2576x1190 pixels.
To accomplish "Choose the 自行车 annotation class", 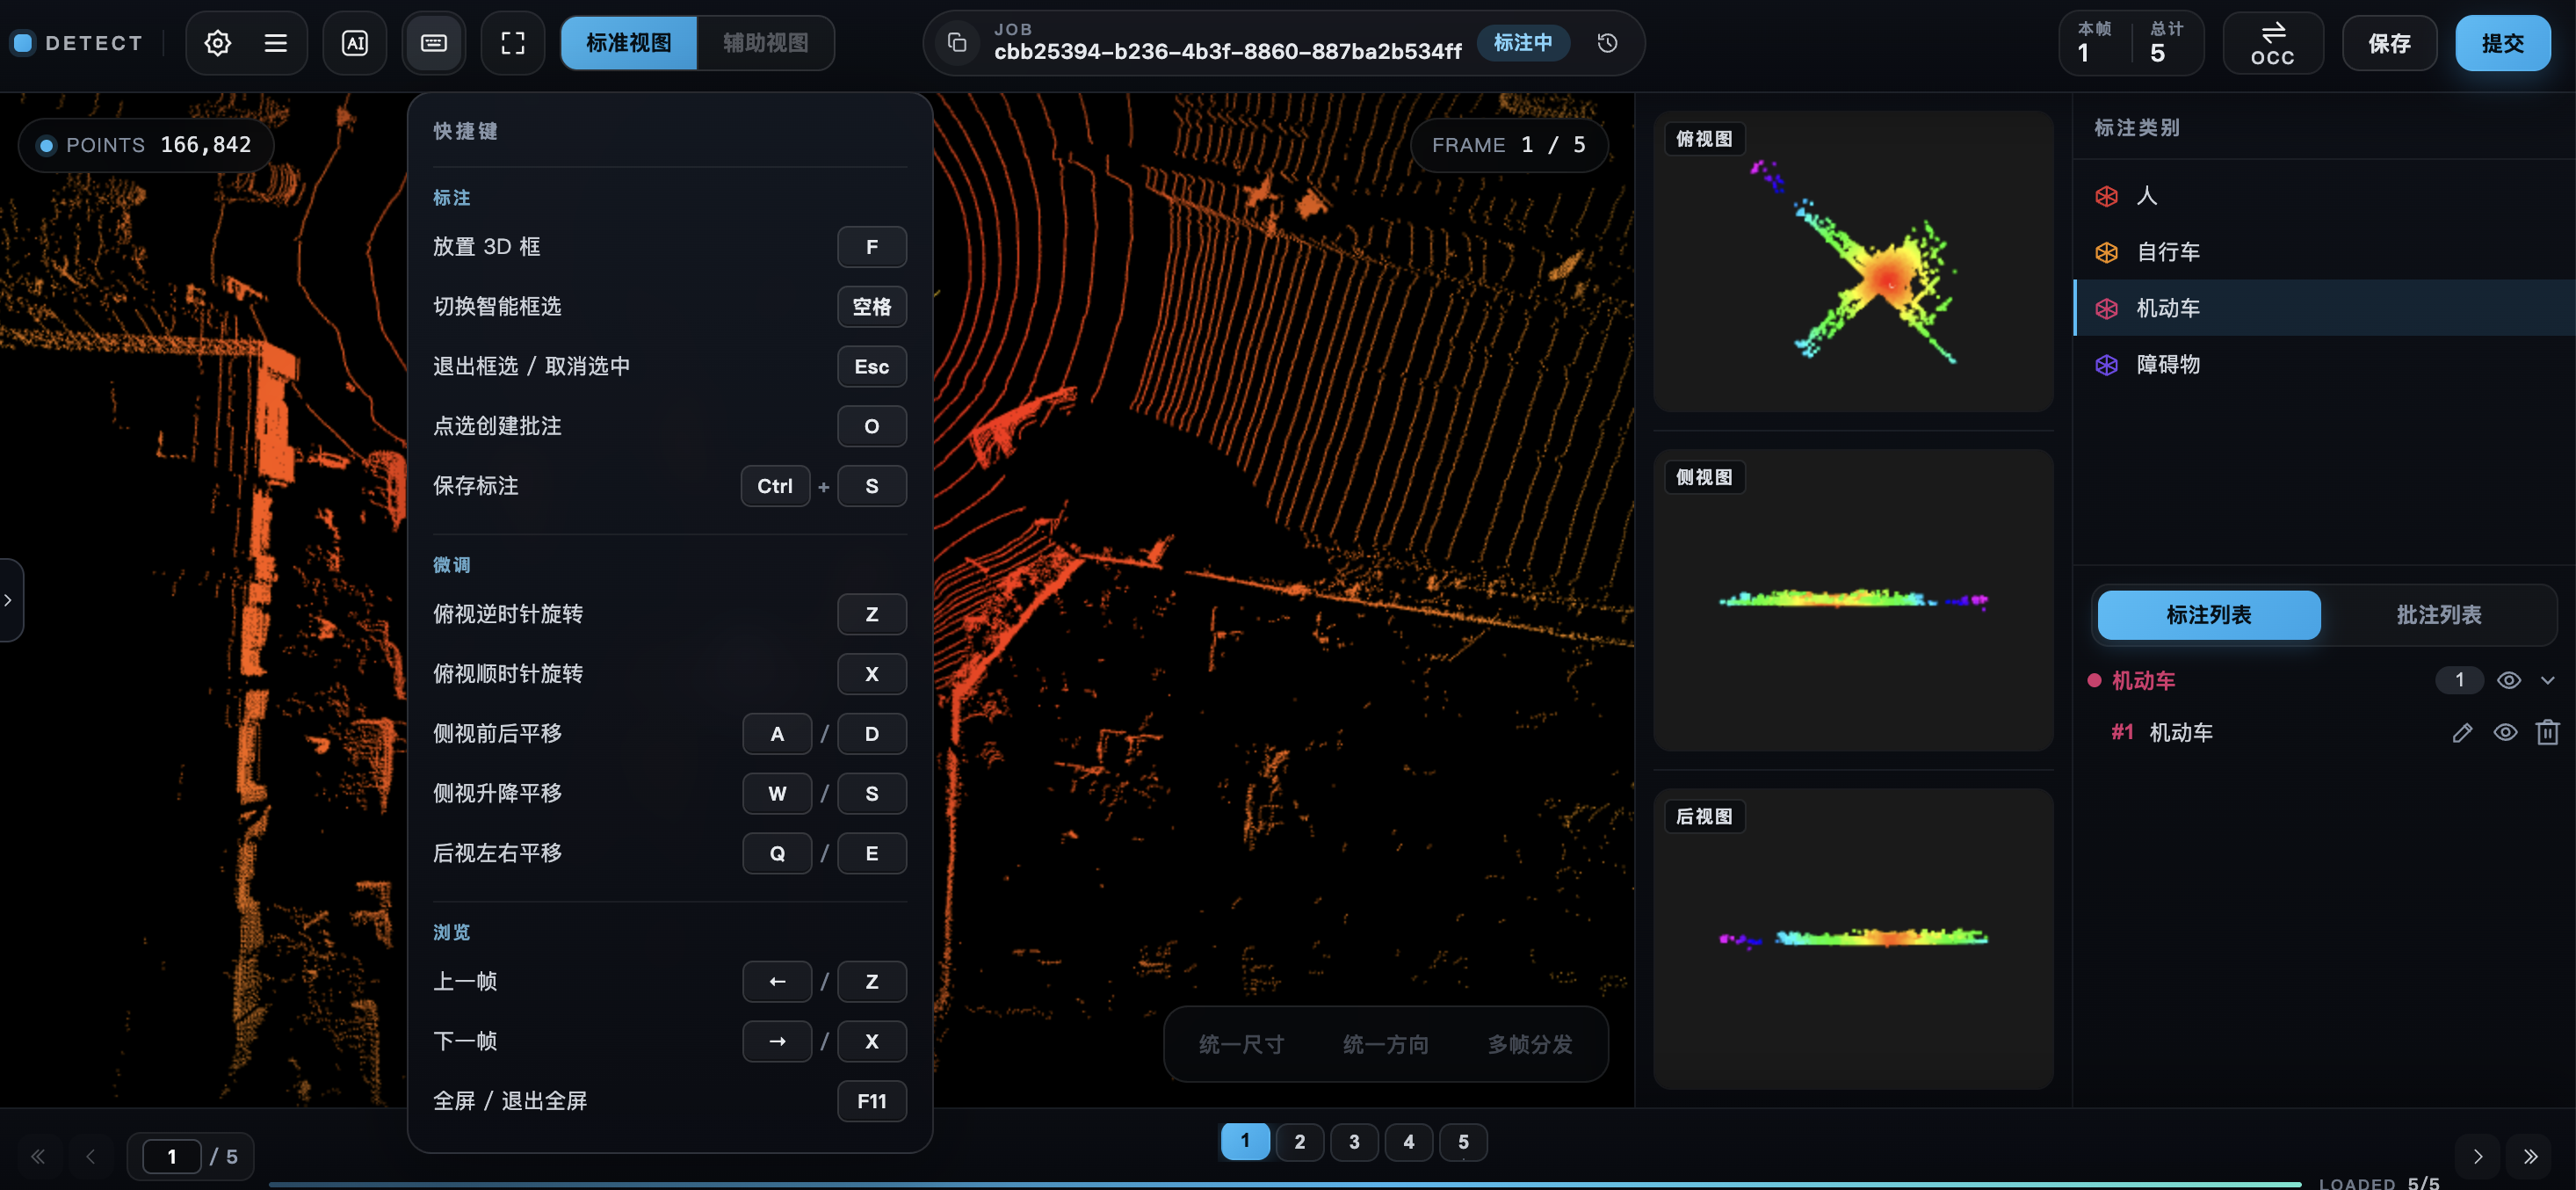I will (2324, 252).
